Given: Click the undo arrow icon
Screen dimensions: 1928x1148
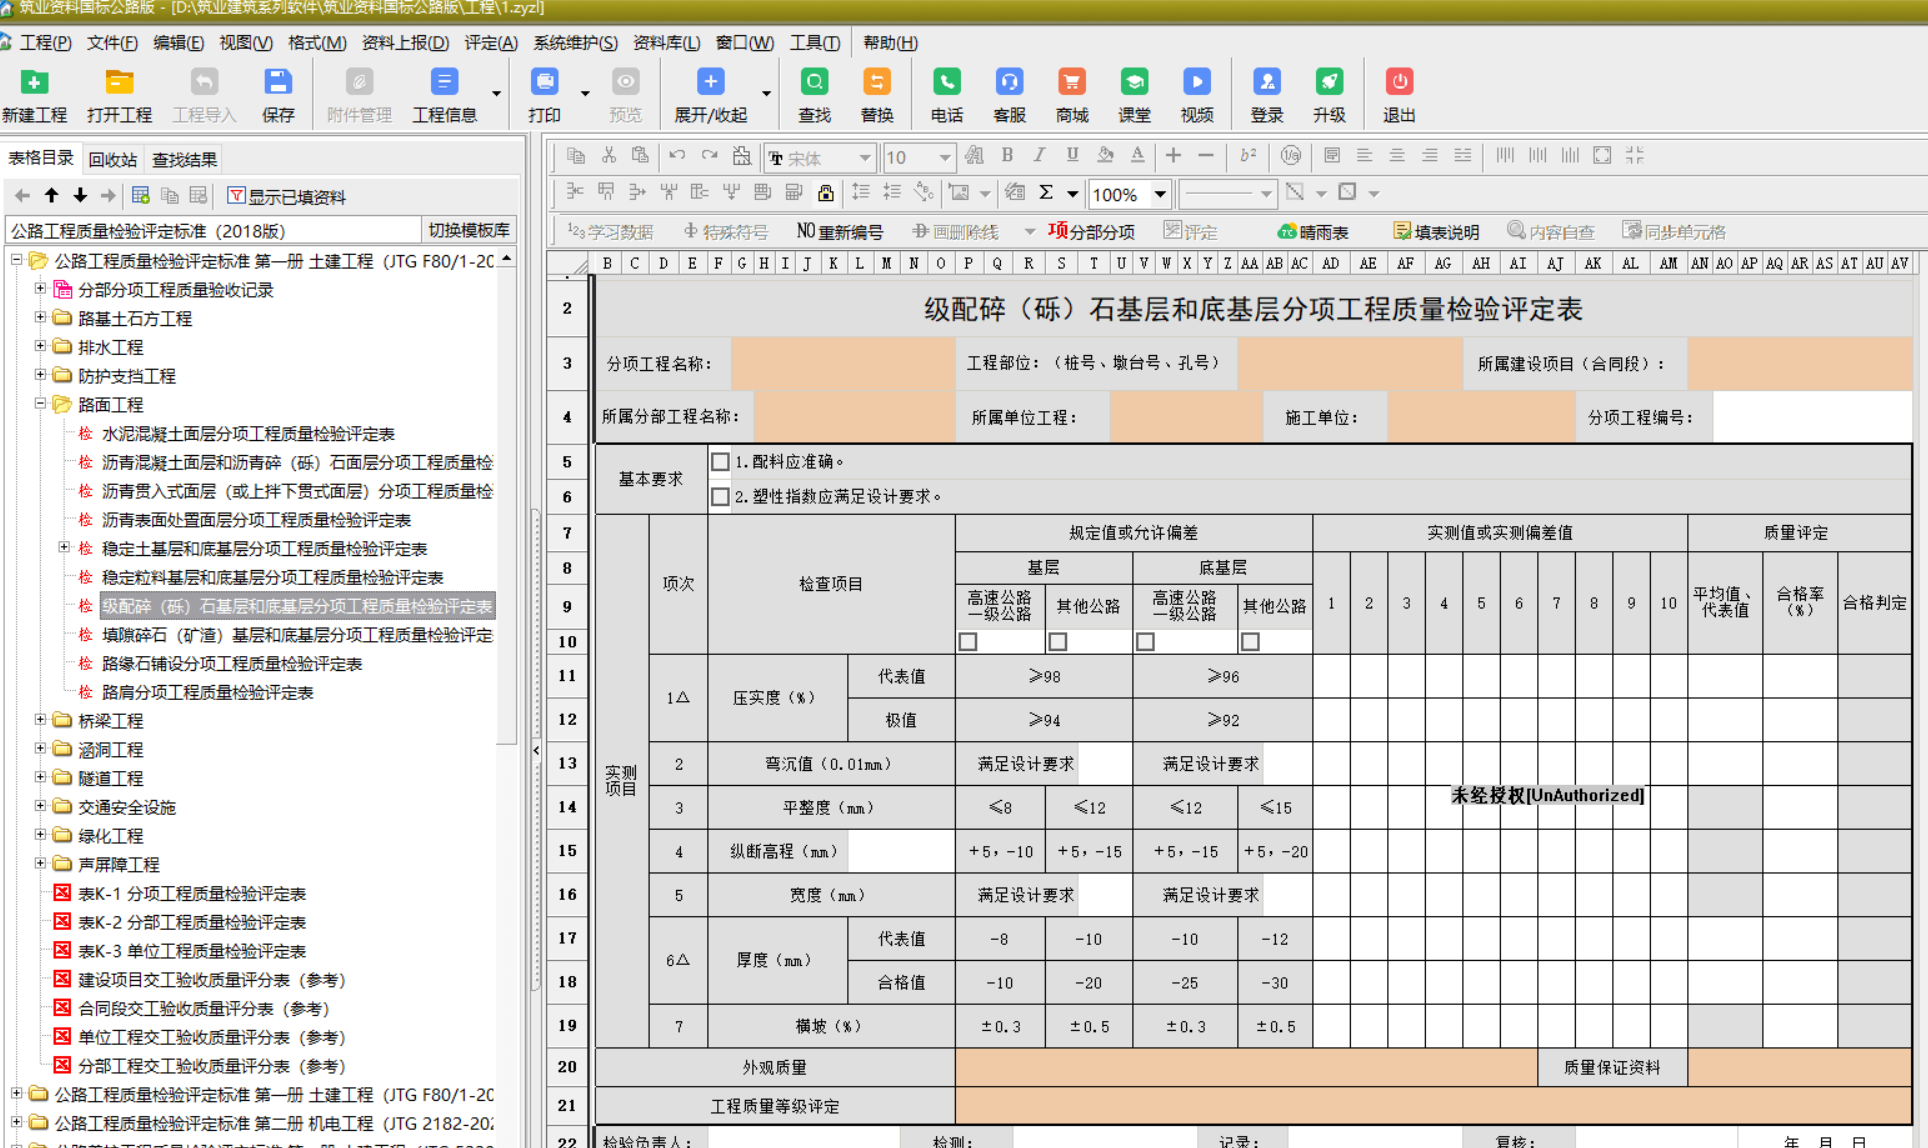Looking at the screenshot, I should [677, 155].
